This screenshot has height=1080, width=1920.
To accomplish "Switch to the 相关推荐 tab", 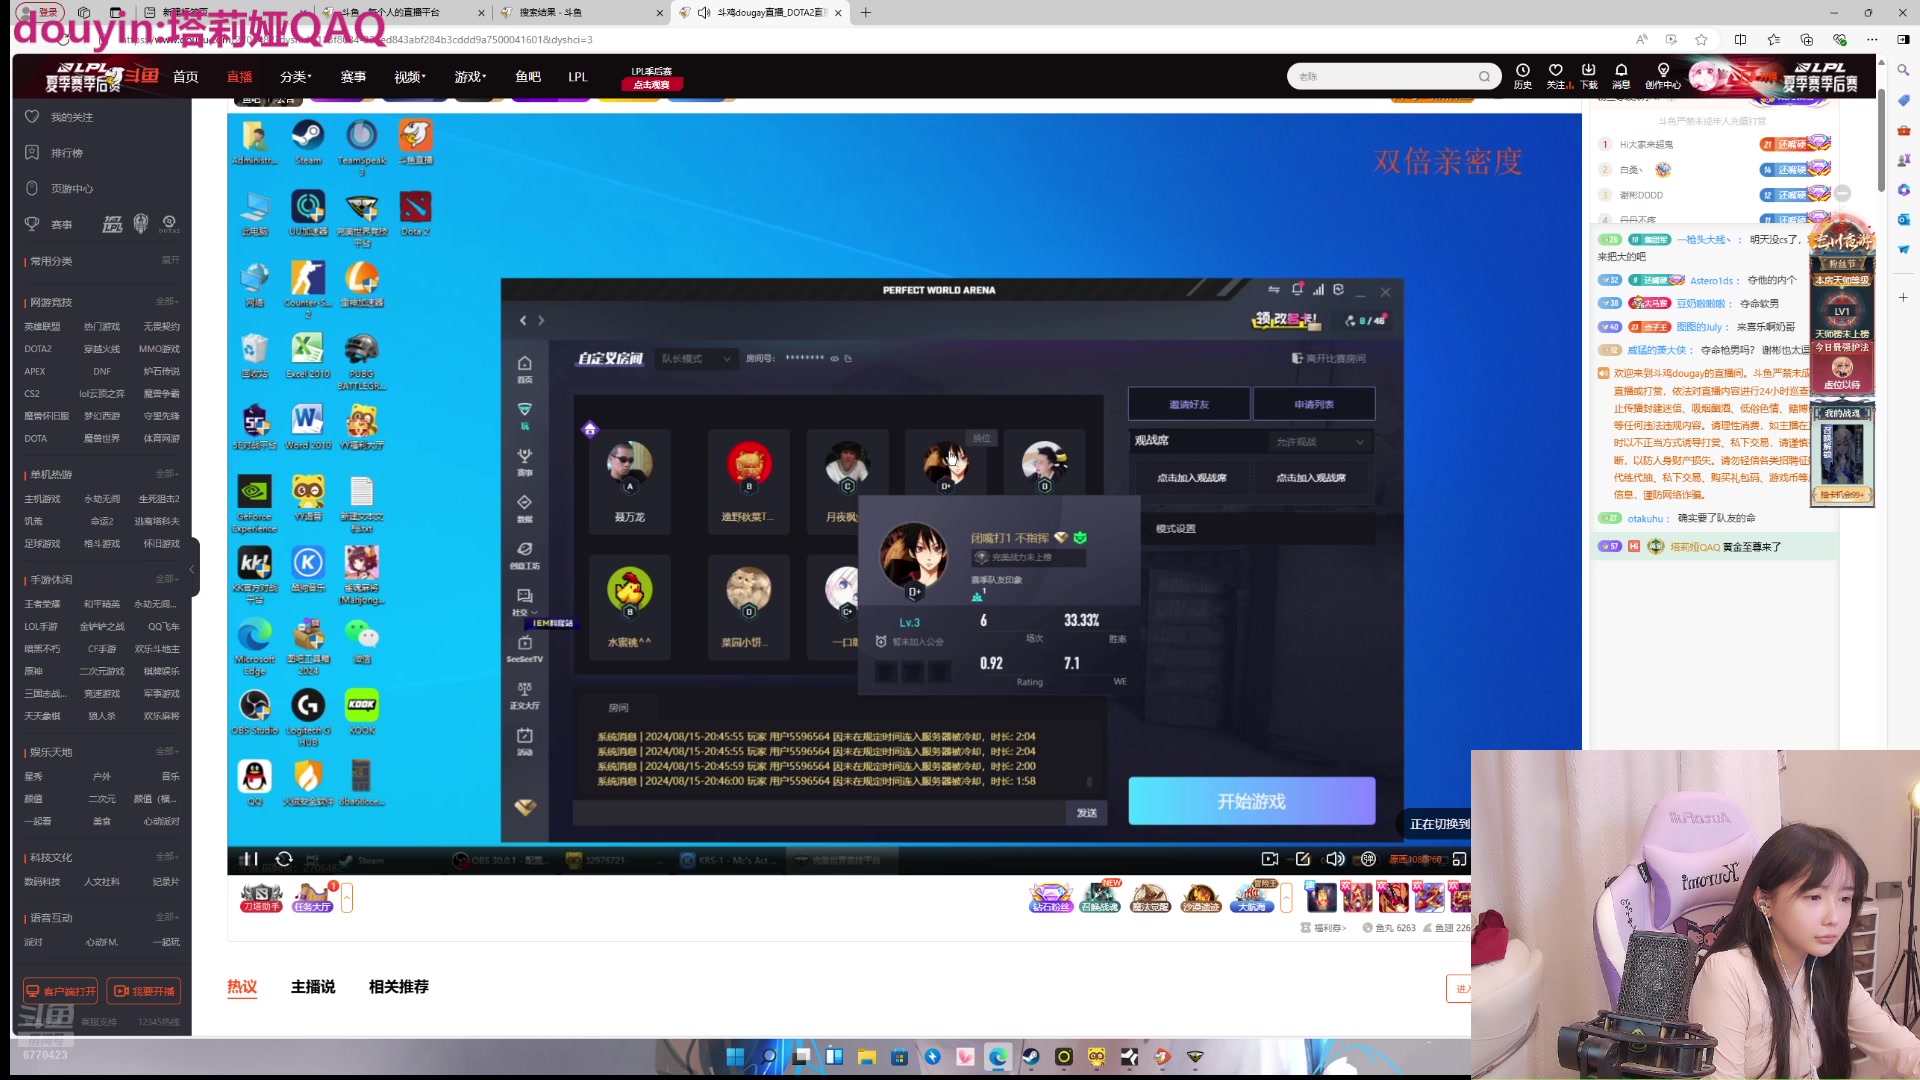I will click(x=399, y=986).
